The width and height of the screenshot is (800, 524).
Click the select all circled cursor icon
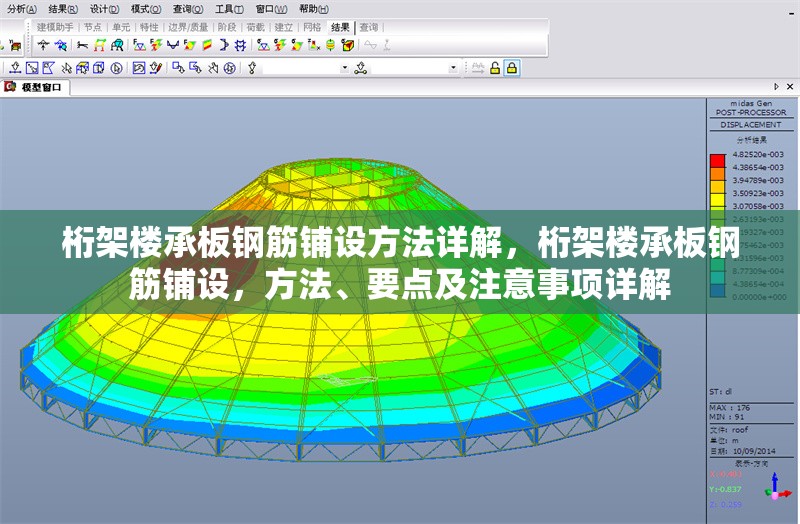[x=116, y=68]
